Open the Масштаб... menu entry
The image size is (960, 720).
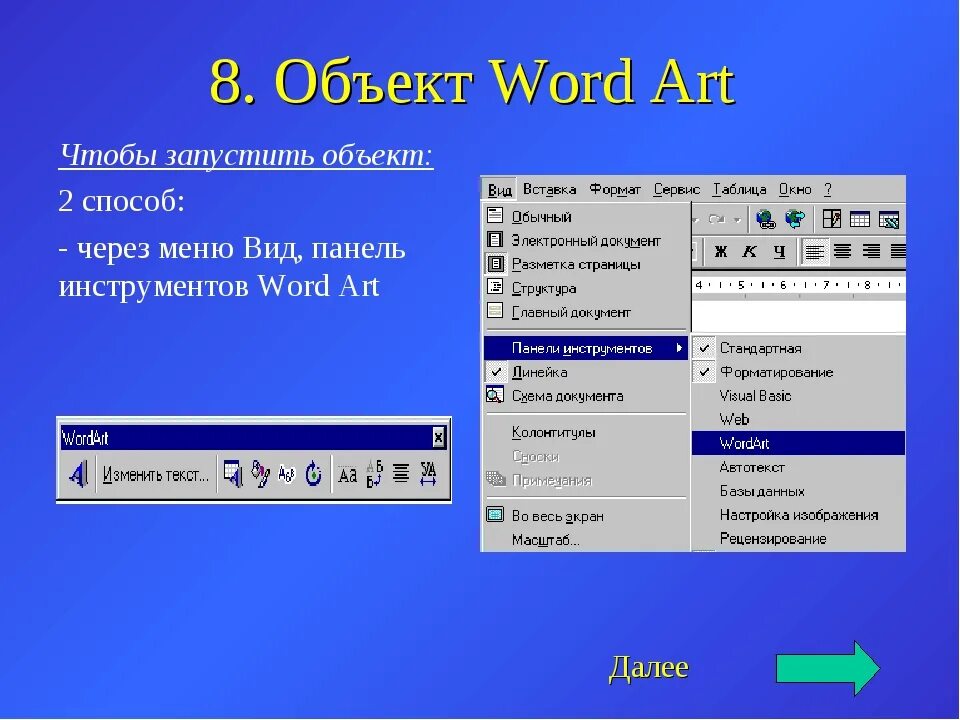point(586,540)
